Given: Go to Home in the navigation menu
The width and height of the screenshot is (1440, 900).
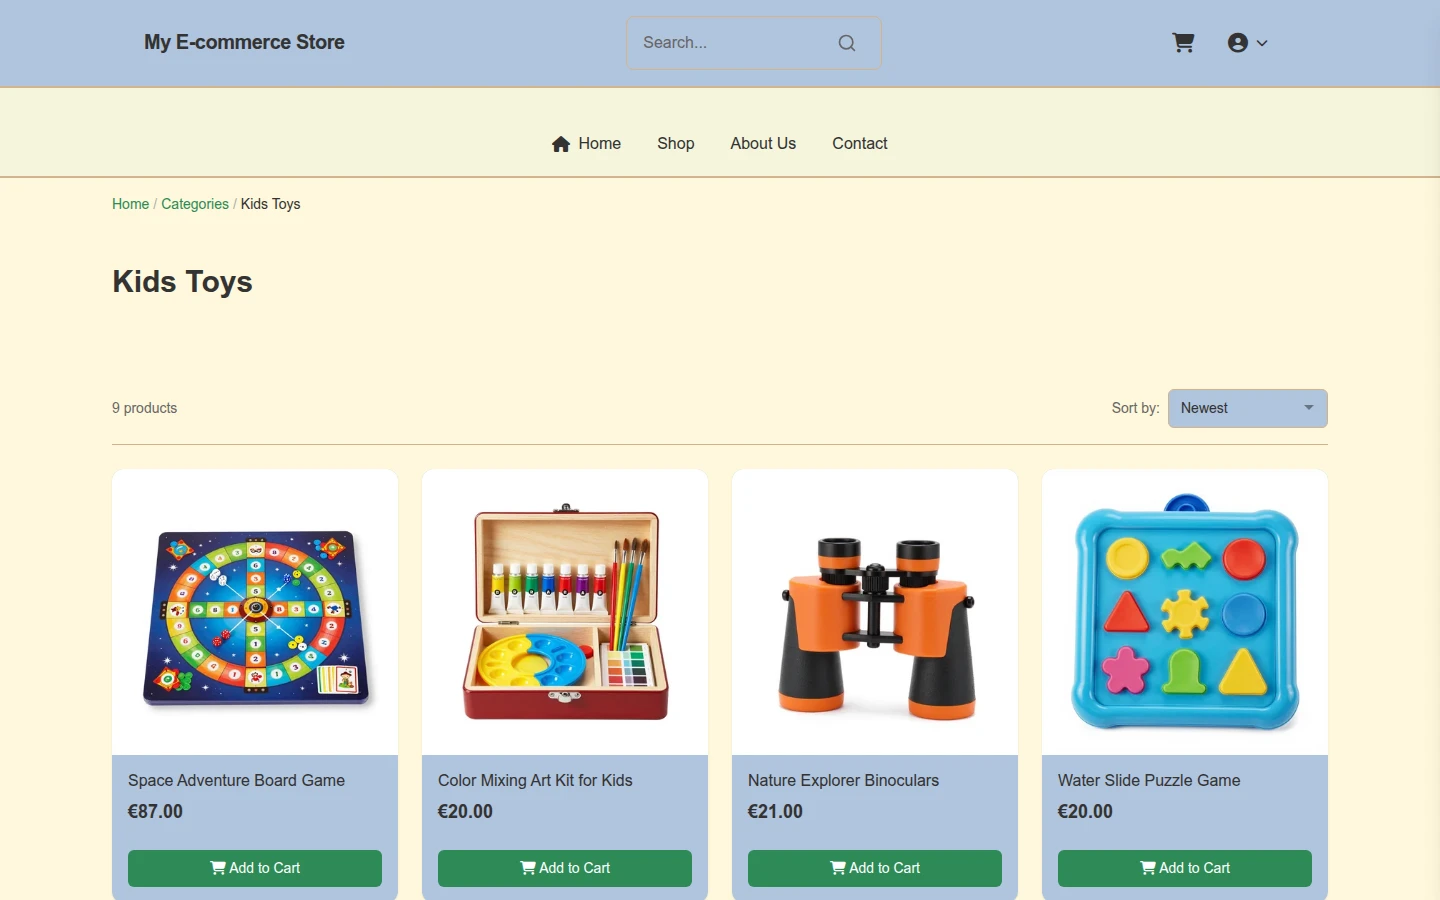Looking at the screenshot, I should [586, 144].
